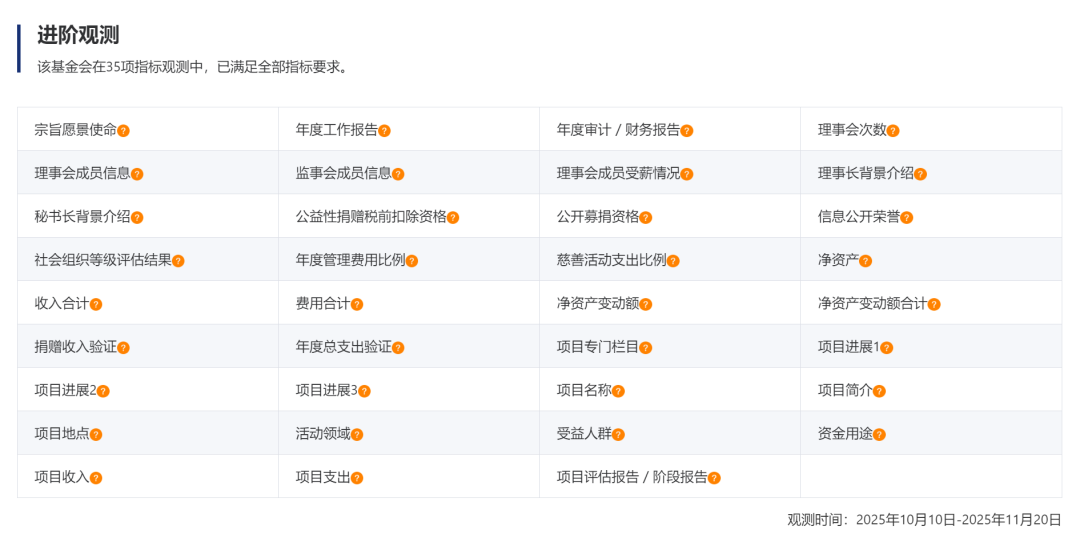Click question icon beside 收入合计
This screenshot has height=550, width=1080.
[x=96, y=304]
